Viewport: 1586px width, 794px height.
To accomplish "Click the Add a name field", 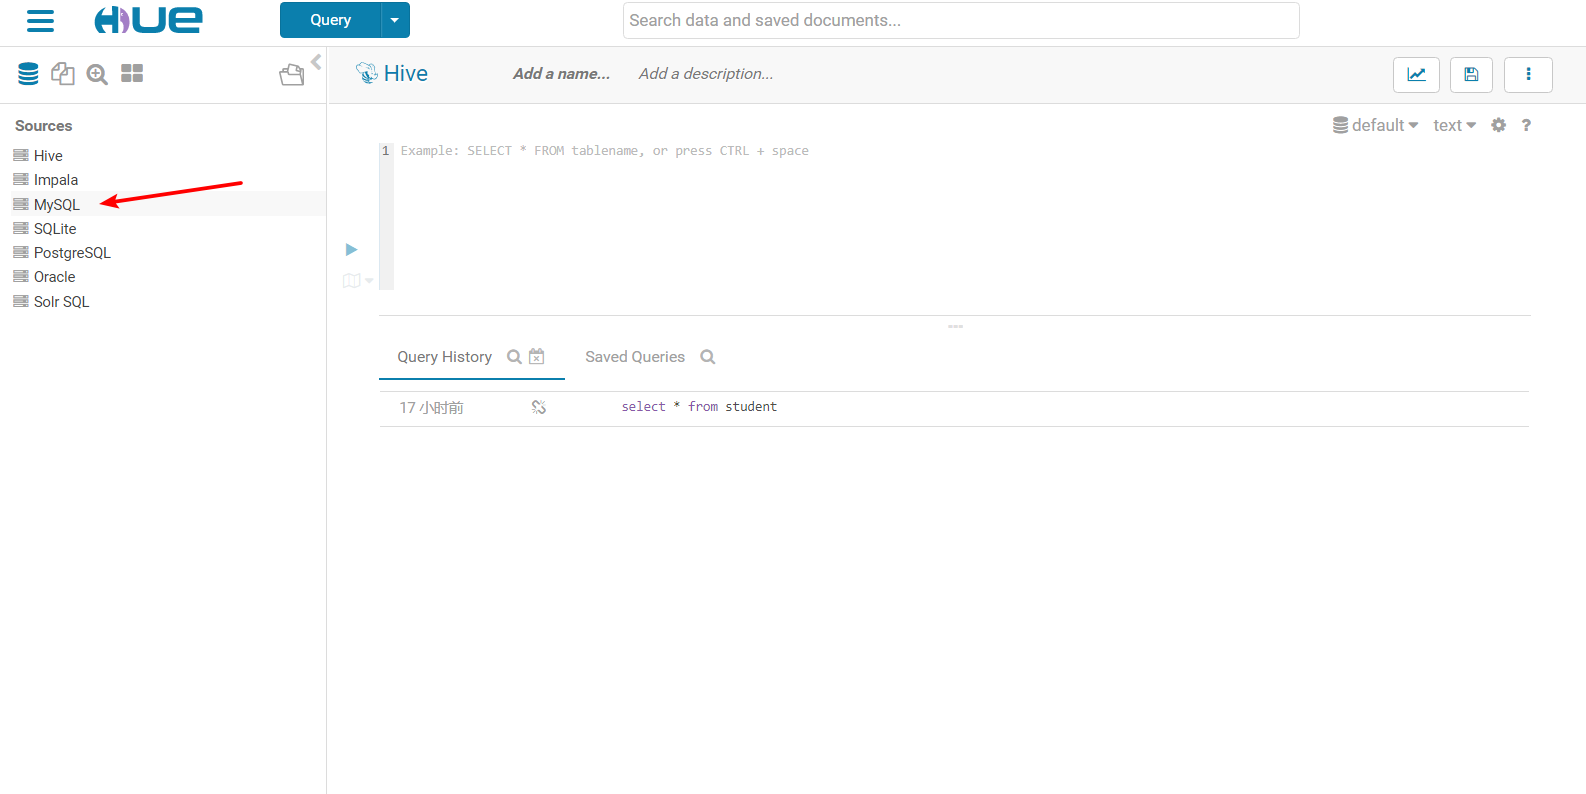I will [x=561, y=74].
